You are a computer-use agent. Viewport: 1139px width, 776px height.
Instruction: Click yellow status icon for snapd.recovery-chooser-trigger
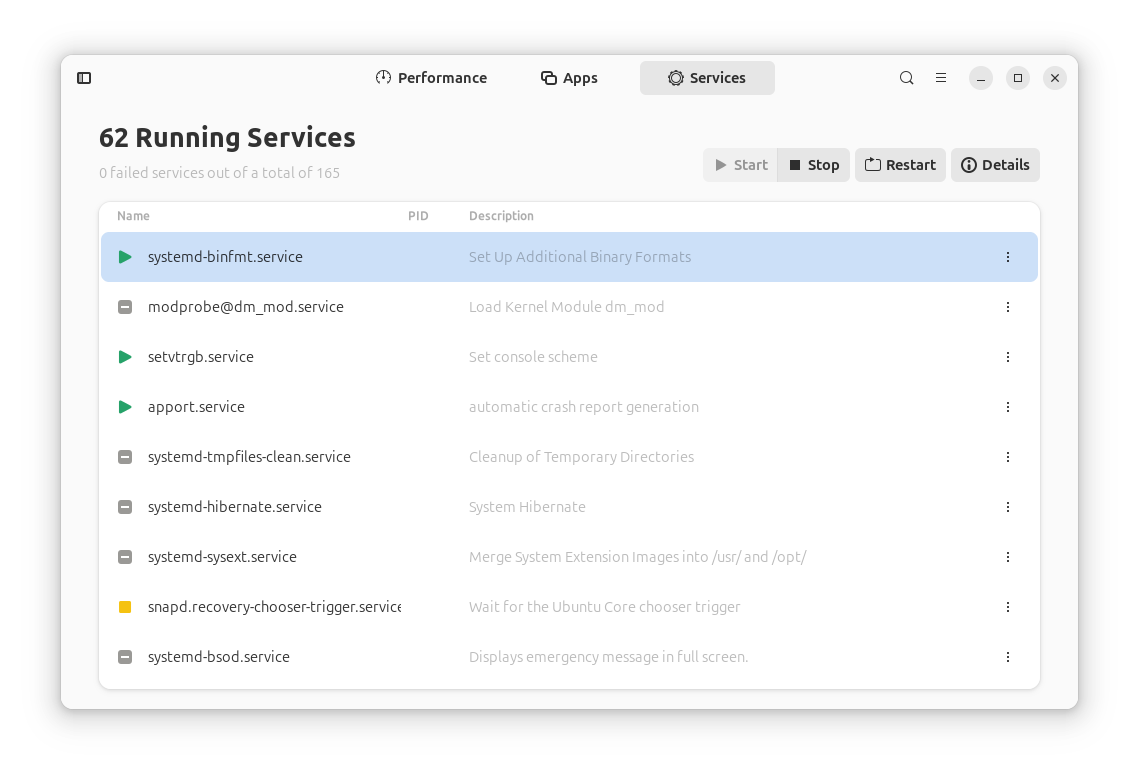tap(125, 607)
